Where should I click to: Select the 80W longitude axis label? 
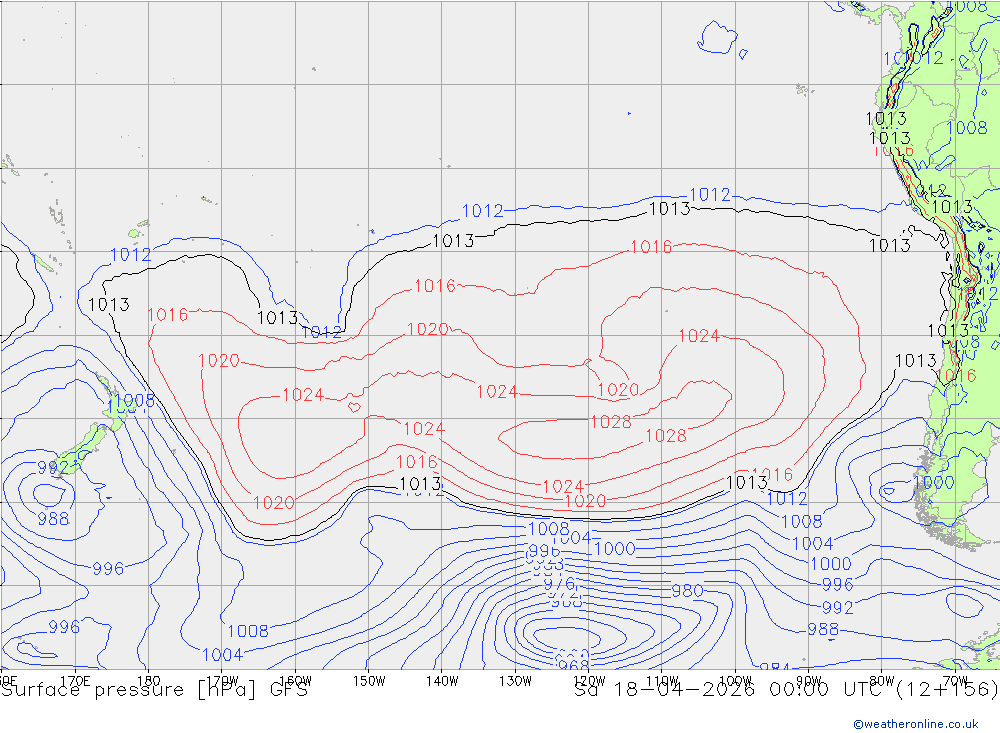pos(882,681)
